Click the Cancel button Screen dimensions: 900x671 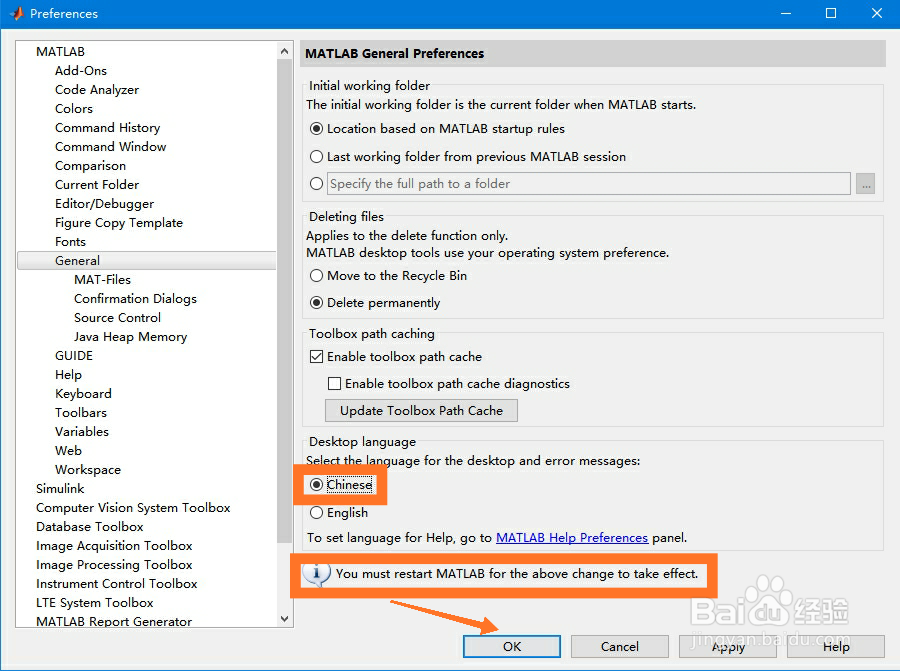point(620,646)
